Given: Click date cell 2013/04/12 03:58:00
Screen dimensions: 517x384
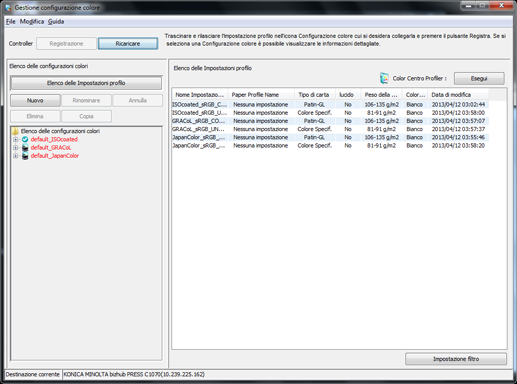Looking at the screenshot, I should 458,113.
